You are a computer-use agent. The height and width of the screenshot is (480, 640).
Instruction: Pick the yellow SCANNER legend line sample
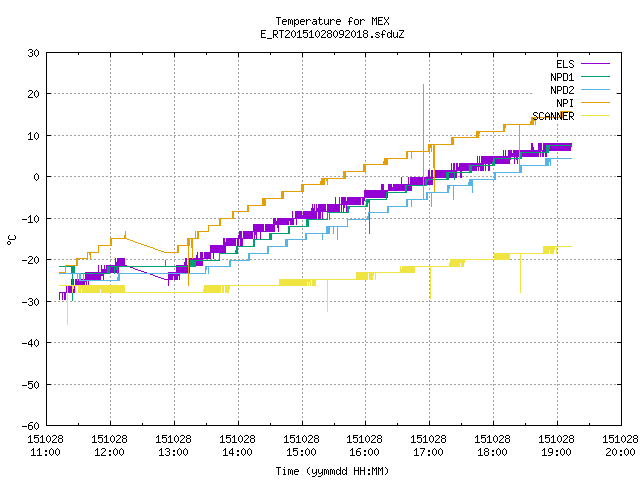point(595,116)
